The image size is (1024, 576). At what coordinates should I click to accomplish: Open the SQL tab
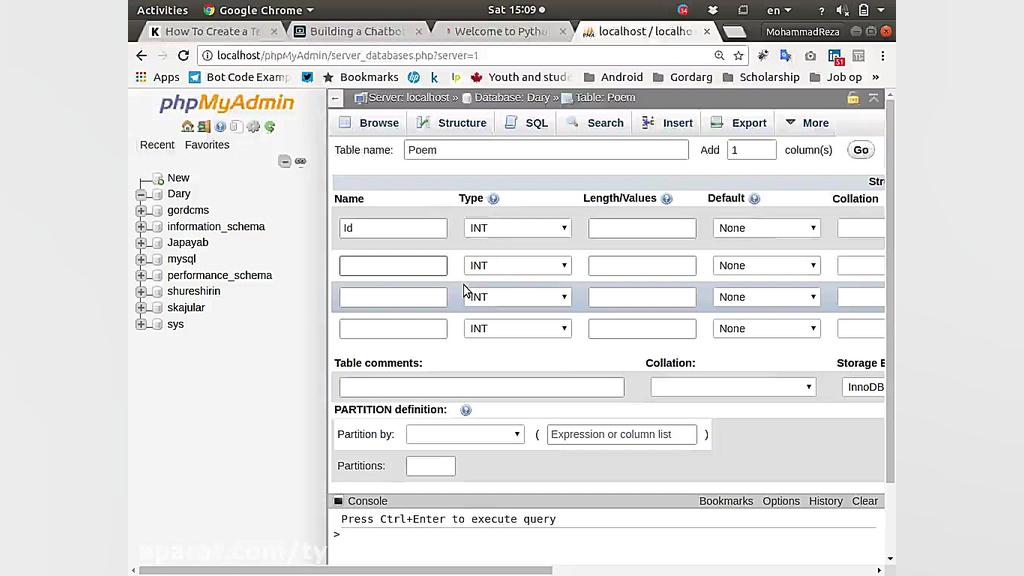(x=526, y=123)
